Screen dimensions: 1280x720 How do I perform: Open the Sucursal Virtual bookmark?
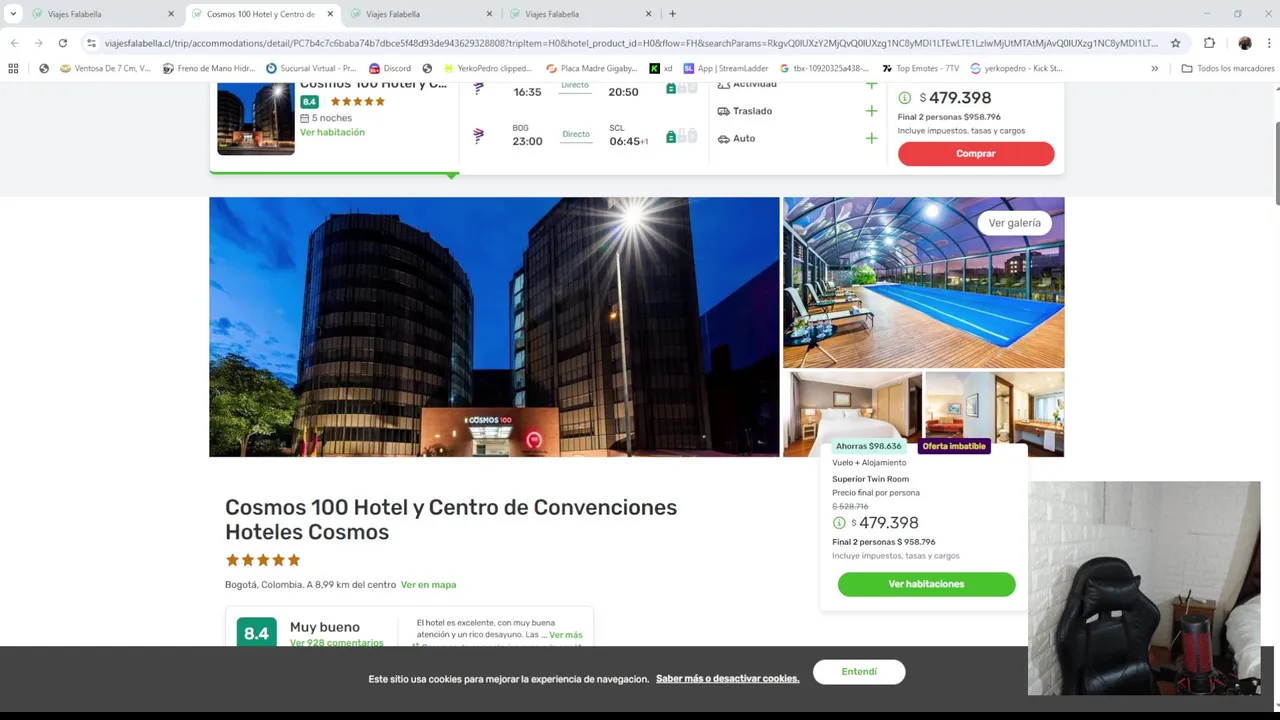tap(311, 68)
